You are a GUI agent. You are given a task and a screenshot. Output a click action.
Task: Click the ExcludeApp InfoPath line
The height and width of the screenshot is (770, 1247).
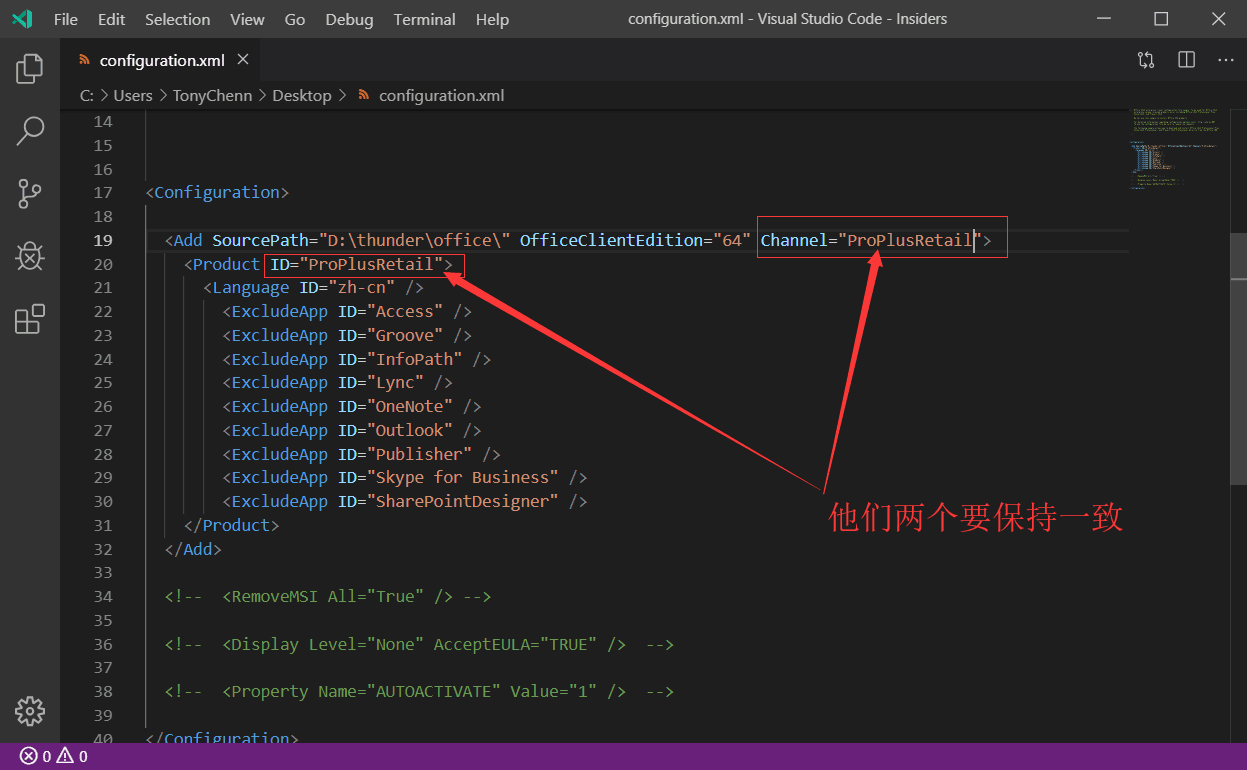point(357,360)
